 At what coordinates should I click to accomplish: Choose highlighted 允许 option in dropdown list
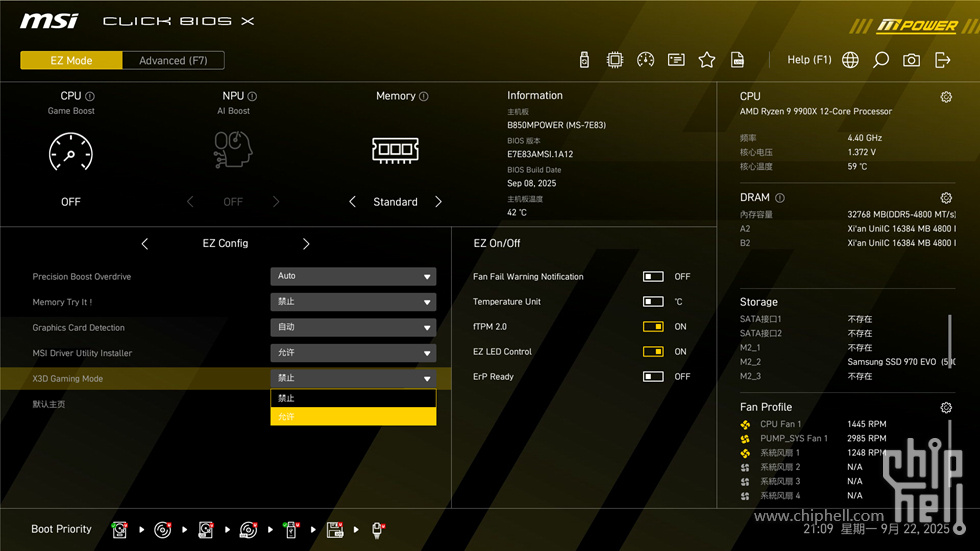click(353, 417)
